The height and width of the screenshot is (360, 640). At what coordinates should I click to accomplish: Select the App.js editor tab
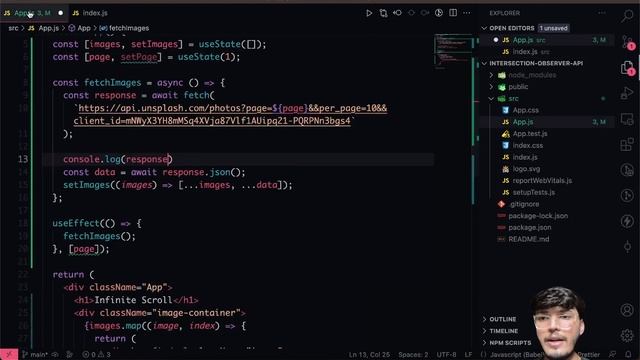pos(33,13)
